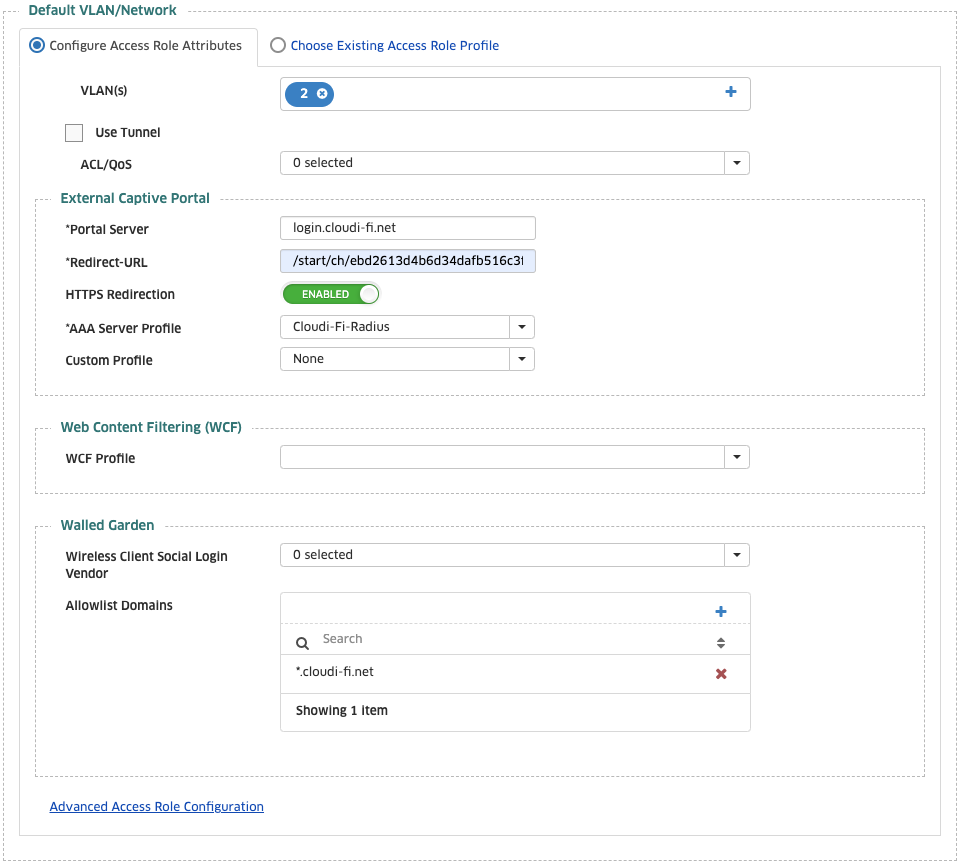Open the AAA Server Profile dropdown
The height and width of the screenshot is (867, 963).
(x=522, y=327)
